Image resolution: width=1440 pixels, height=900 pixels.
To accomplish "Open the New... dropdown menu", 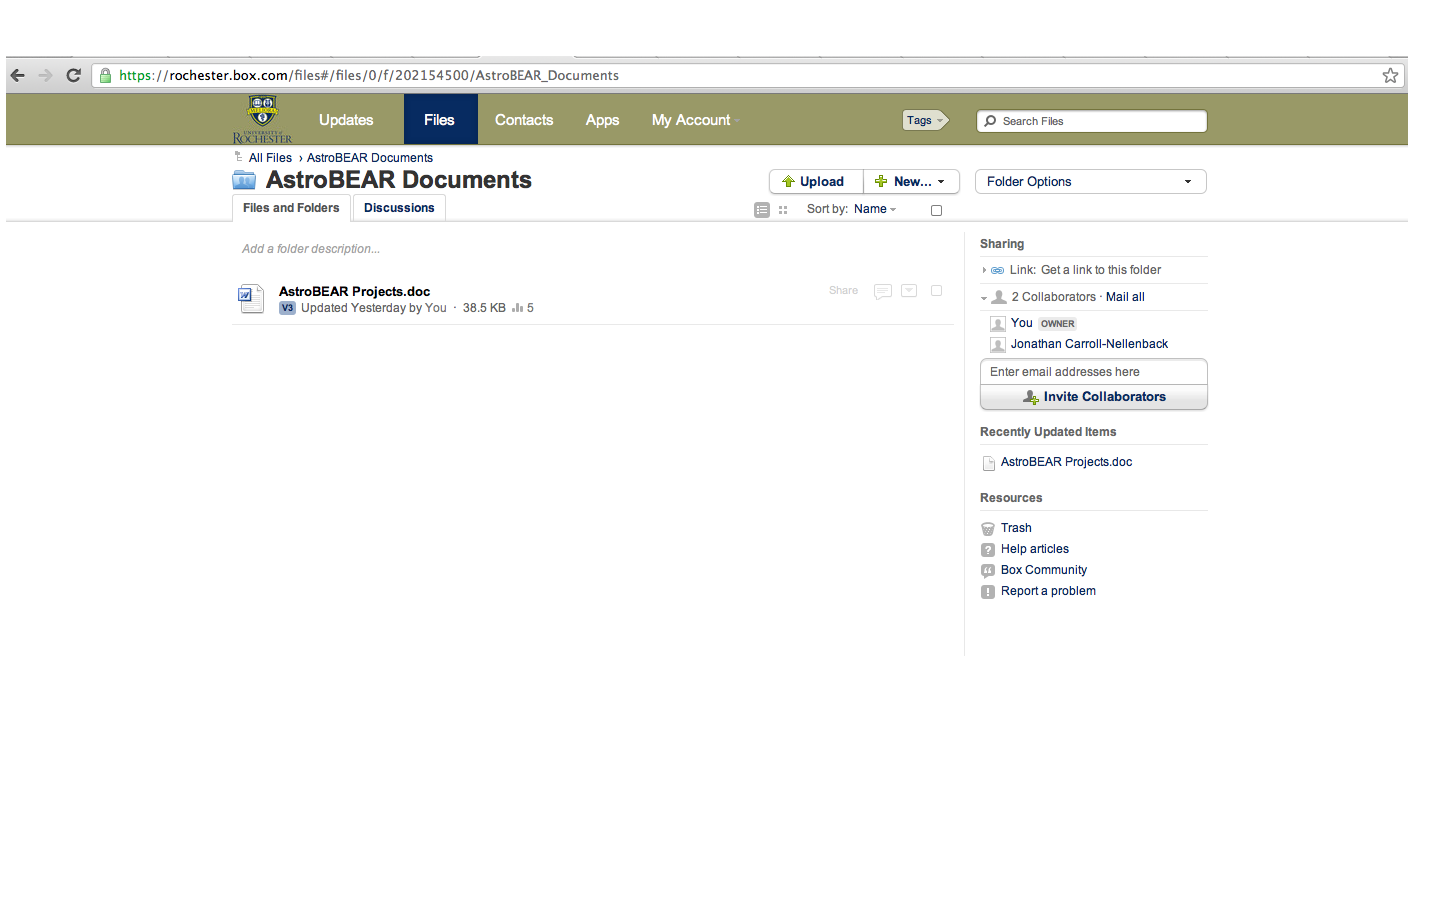I will click(x=911, y=181).
